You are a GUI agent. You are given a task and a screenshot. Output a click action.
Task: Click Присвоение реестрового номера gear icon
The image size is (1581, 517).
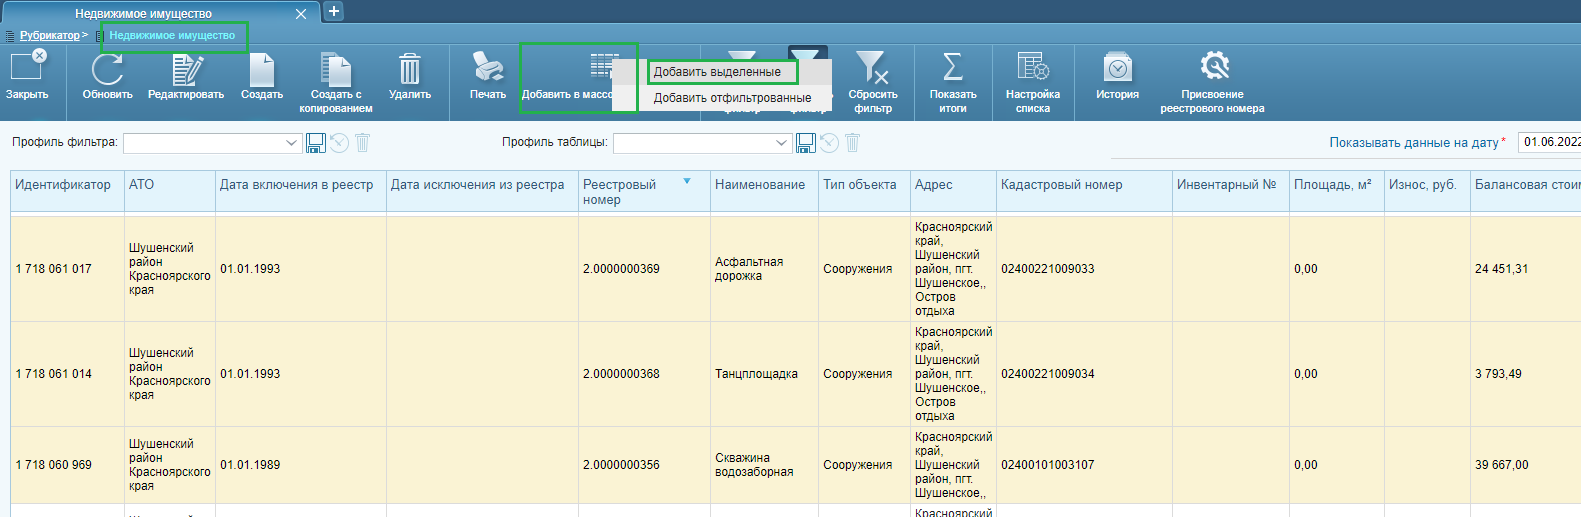(1214, 67)
